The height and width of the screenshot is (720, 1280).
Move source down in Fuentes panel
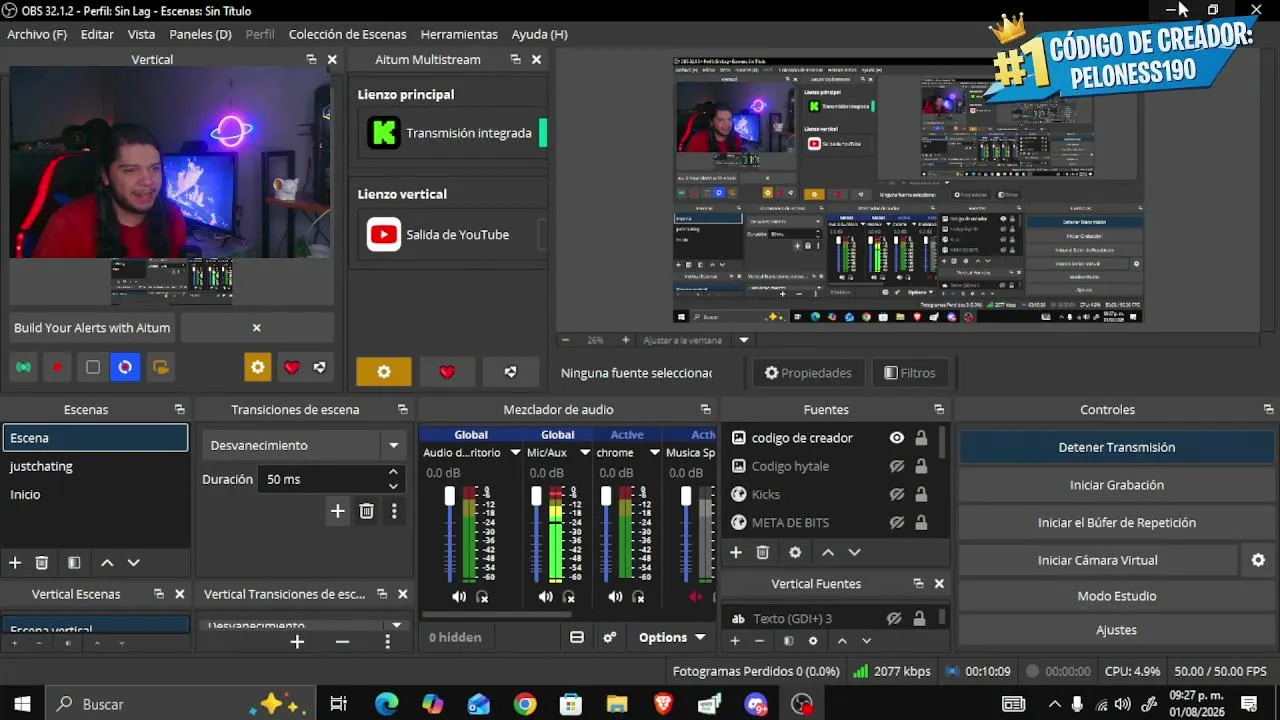tap(854, 552)
